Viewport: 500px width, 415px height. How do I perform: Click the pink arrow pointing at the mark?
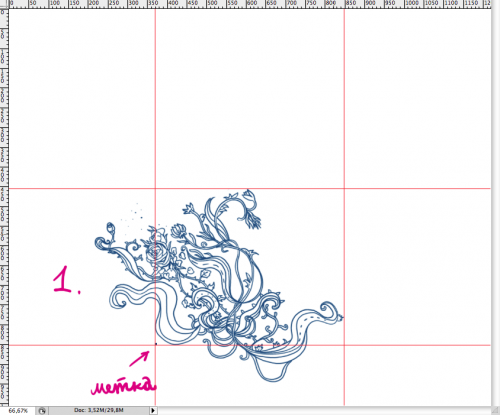pos(139,359)
